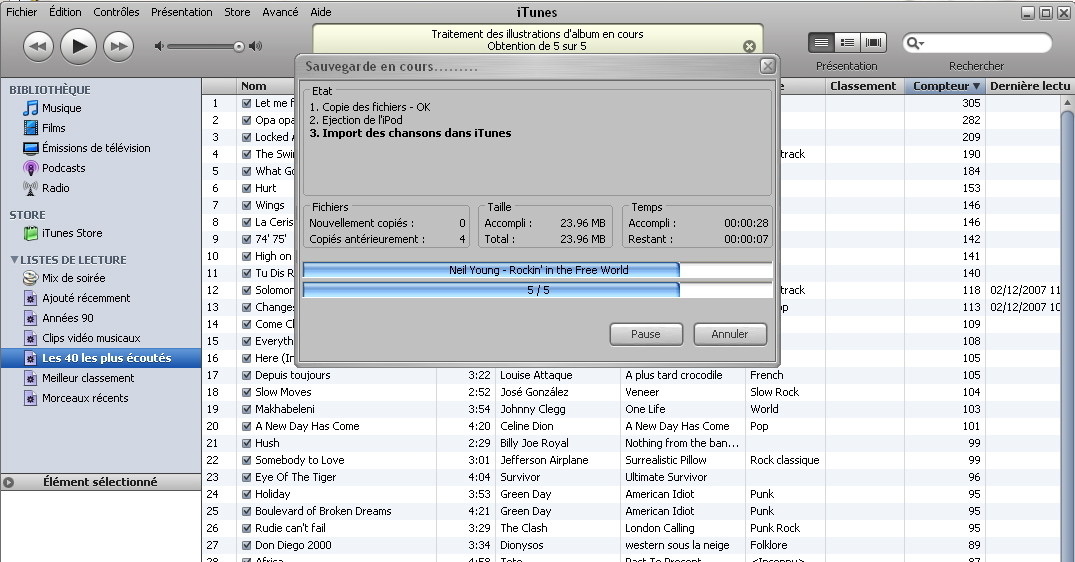Open Podcasts library
This screenshot has width=1075, height=562.
click(63, 167)
